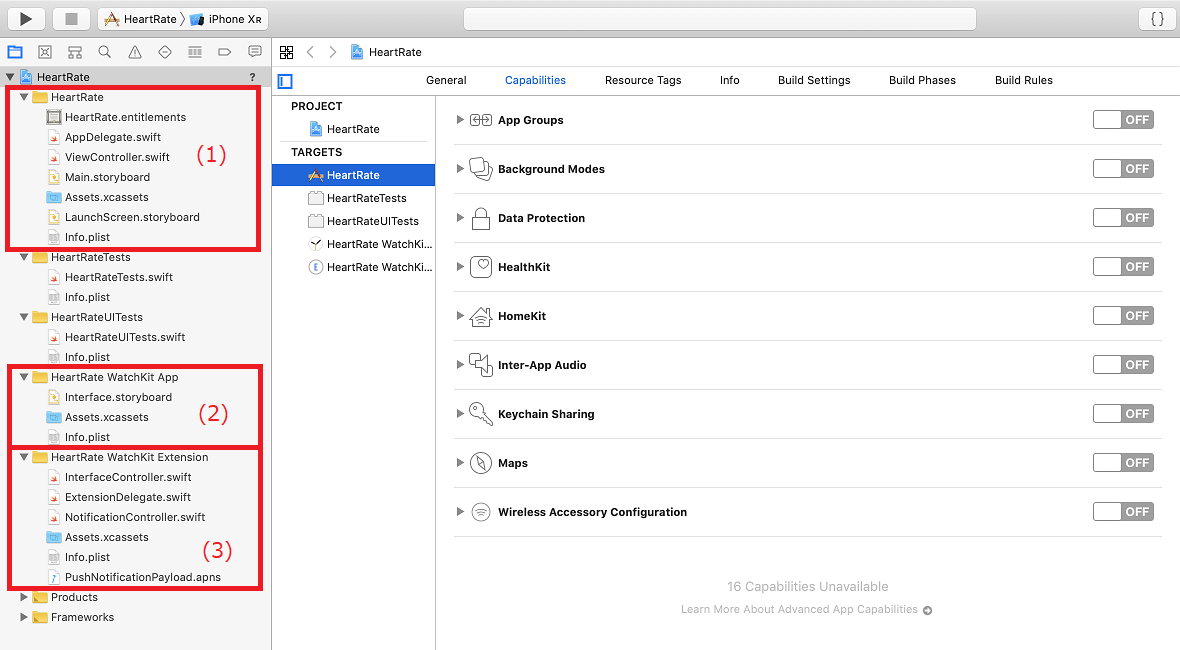1180x650 pixels.
Task: Switch to the Build Settings tab
Action: pyautogui.click(x=814, y=80)
